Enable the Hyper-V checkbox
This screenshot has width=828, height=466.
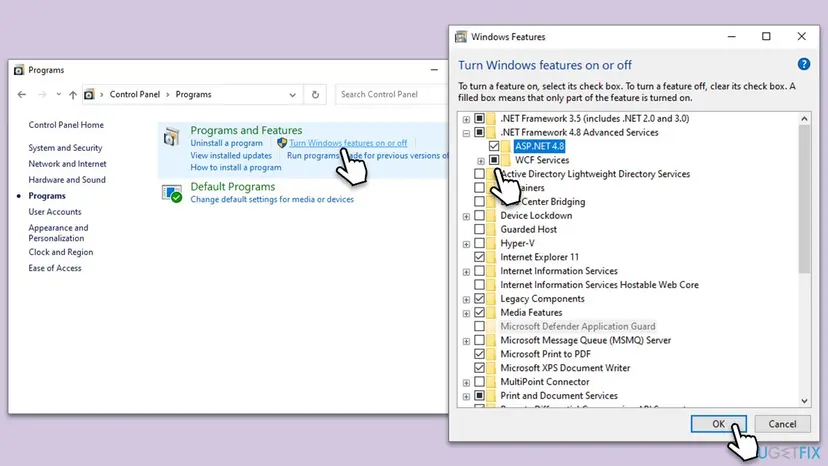(479, 243)
